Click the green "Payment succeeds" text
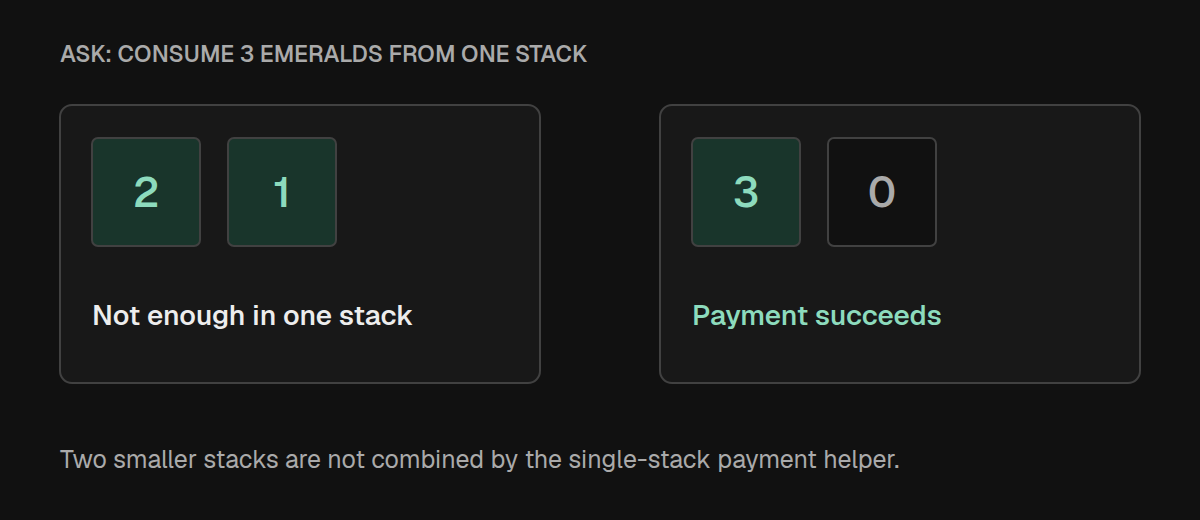 (817, 316)
